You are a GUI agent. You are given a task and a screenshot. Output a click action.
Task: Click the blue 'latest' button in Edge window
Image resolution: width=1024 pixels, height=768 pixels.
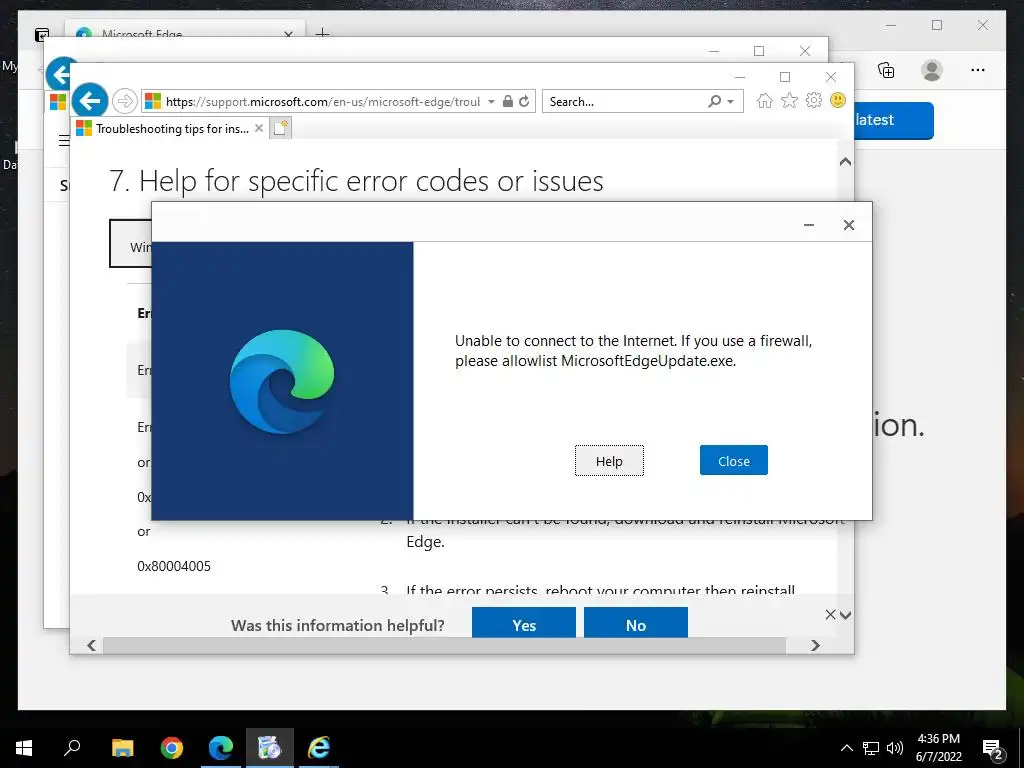point(893,120)
